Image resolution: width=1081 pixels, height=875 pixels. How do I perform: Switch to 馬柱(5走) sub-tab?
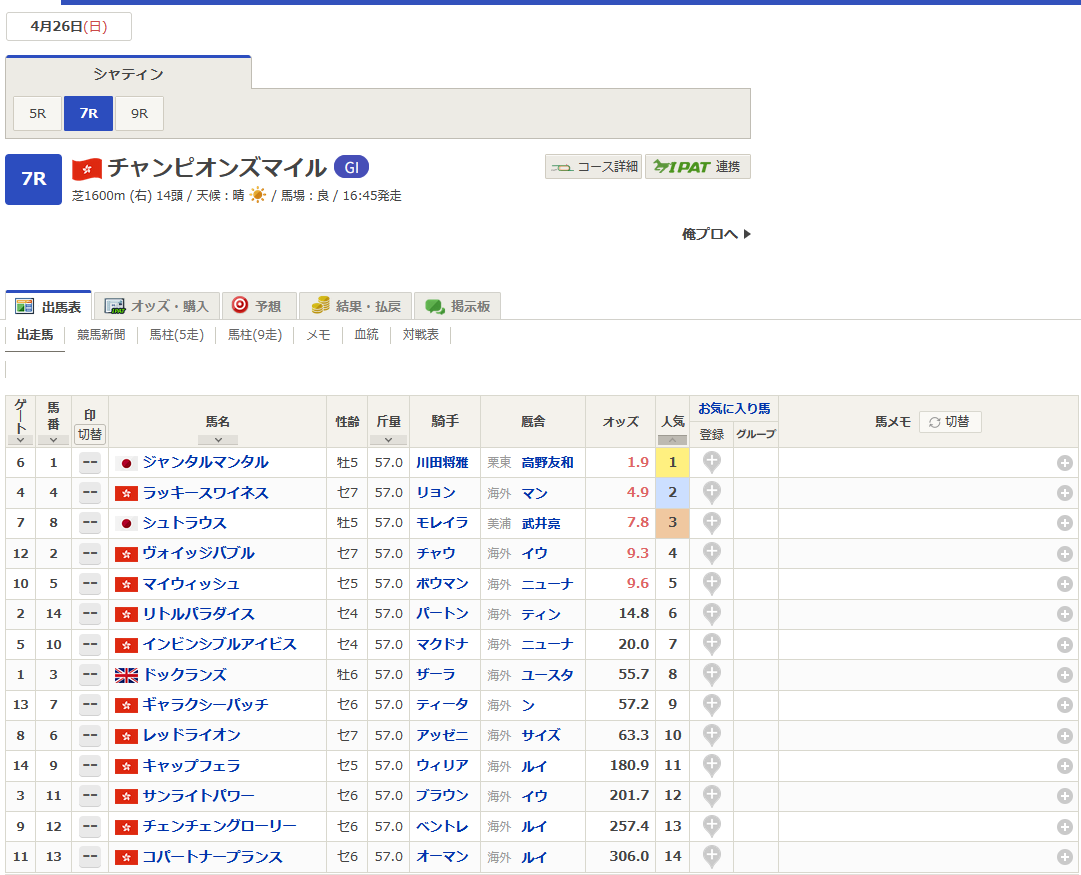point(176,335)
